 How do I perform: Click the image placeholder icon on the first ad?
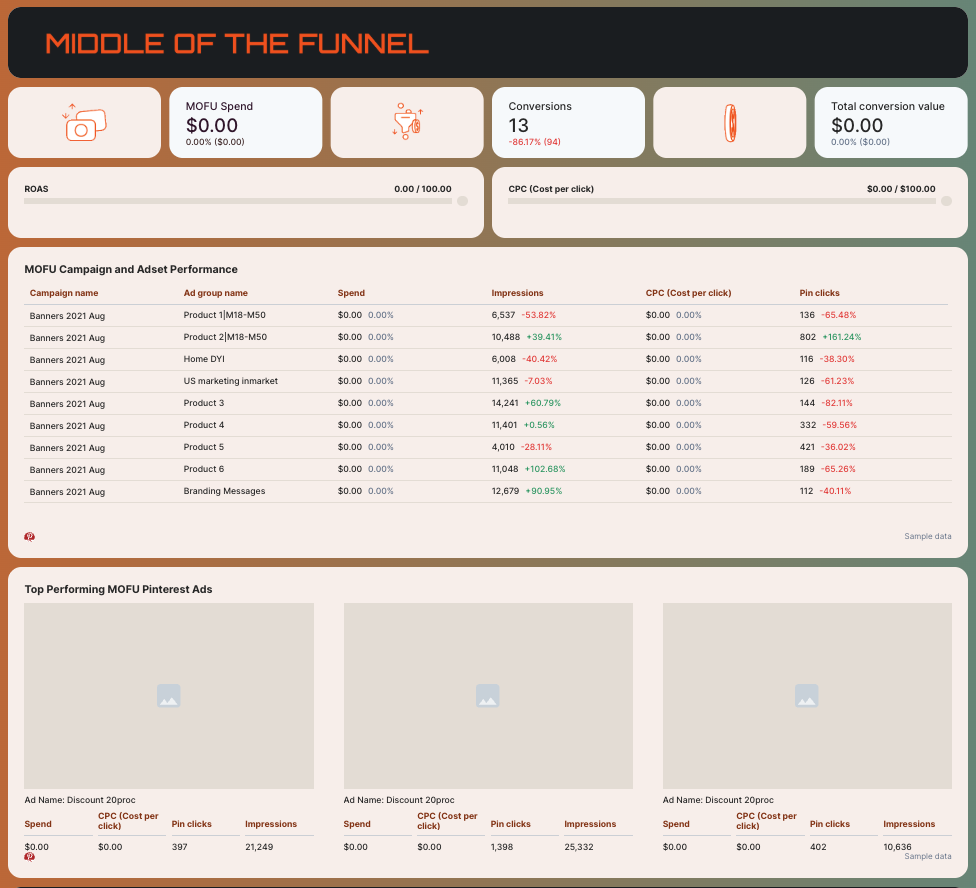pos(168,695)
